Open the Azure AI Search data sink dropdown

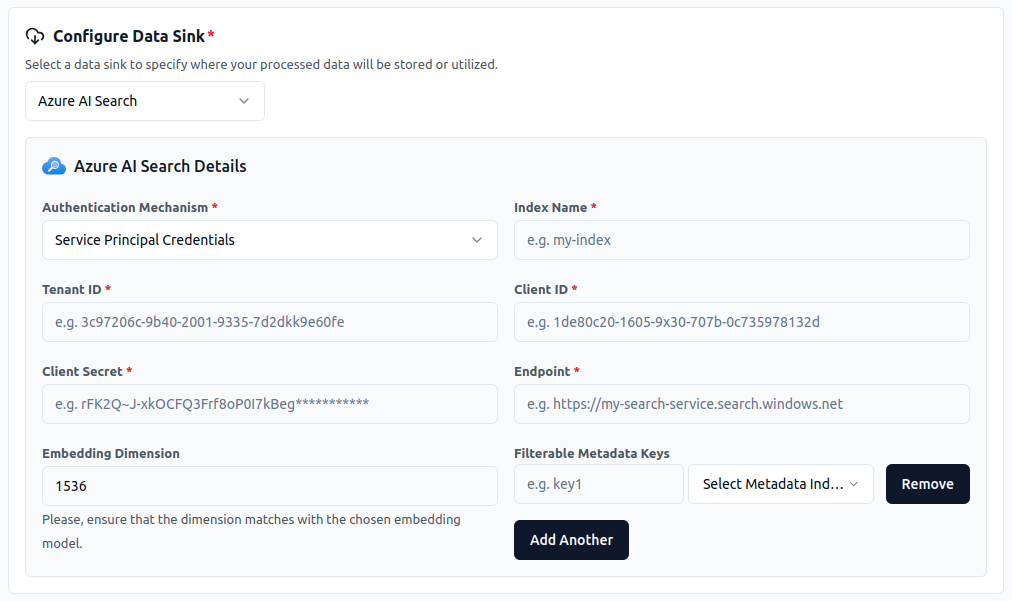pyautogui.click(x=145, y=101)
